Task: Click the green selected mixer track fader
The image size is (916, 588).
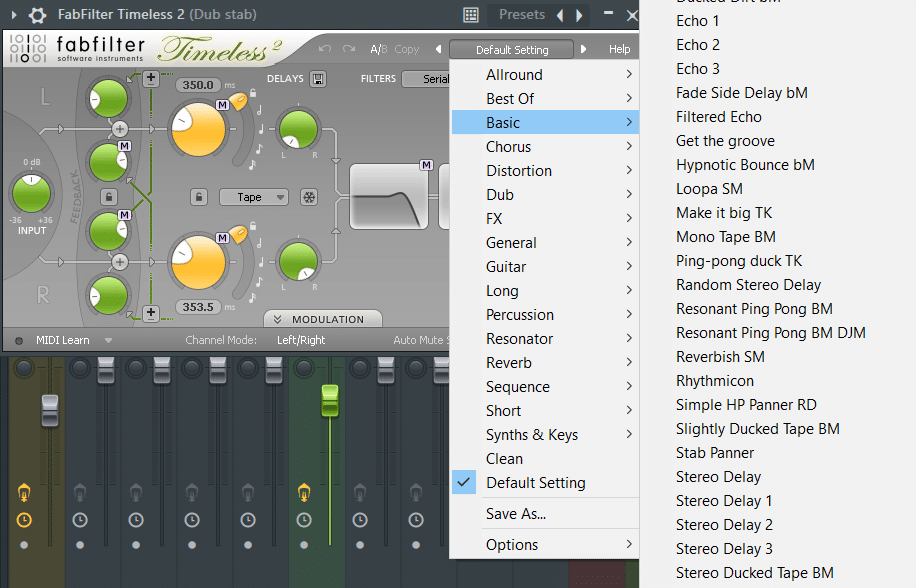Action: click(x=330, y=401)
